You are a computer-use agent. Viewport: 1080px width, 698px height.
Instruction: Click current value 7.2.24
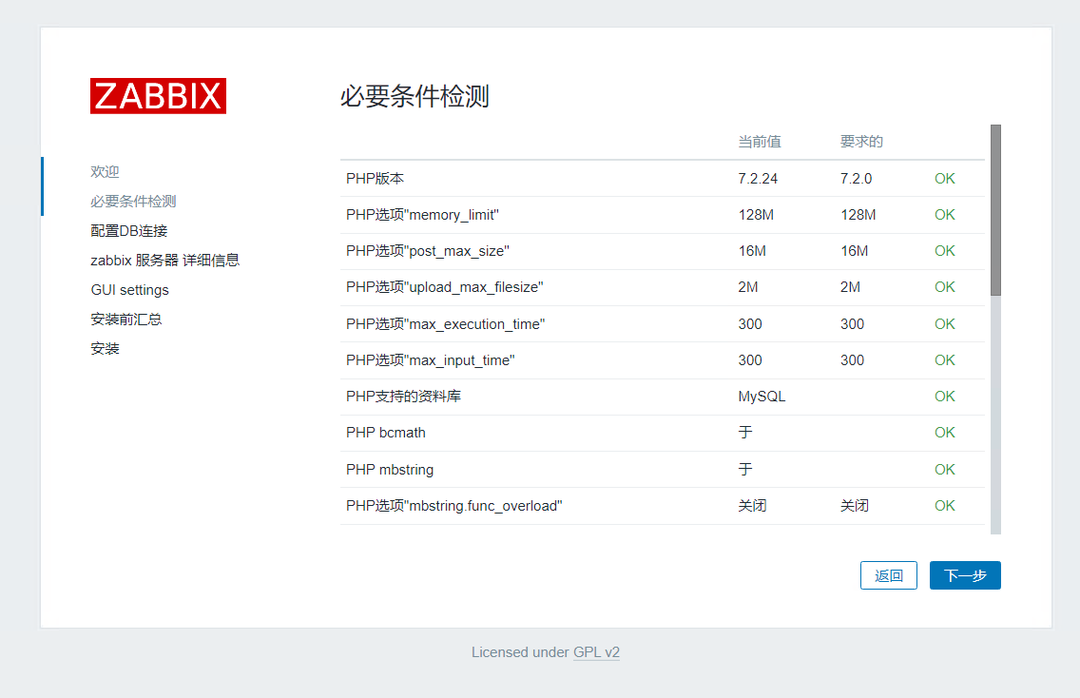point(758,178)
